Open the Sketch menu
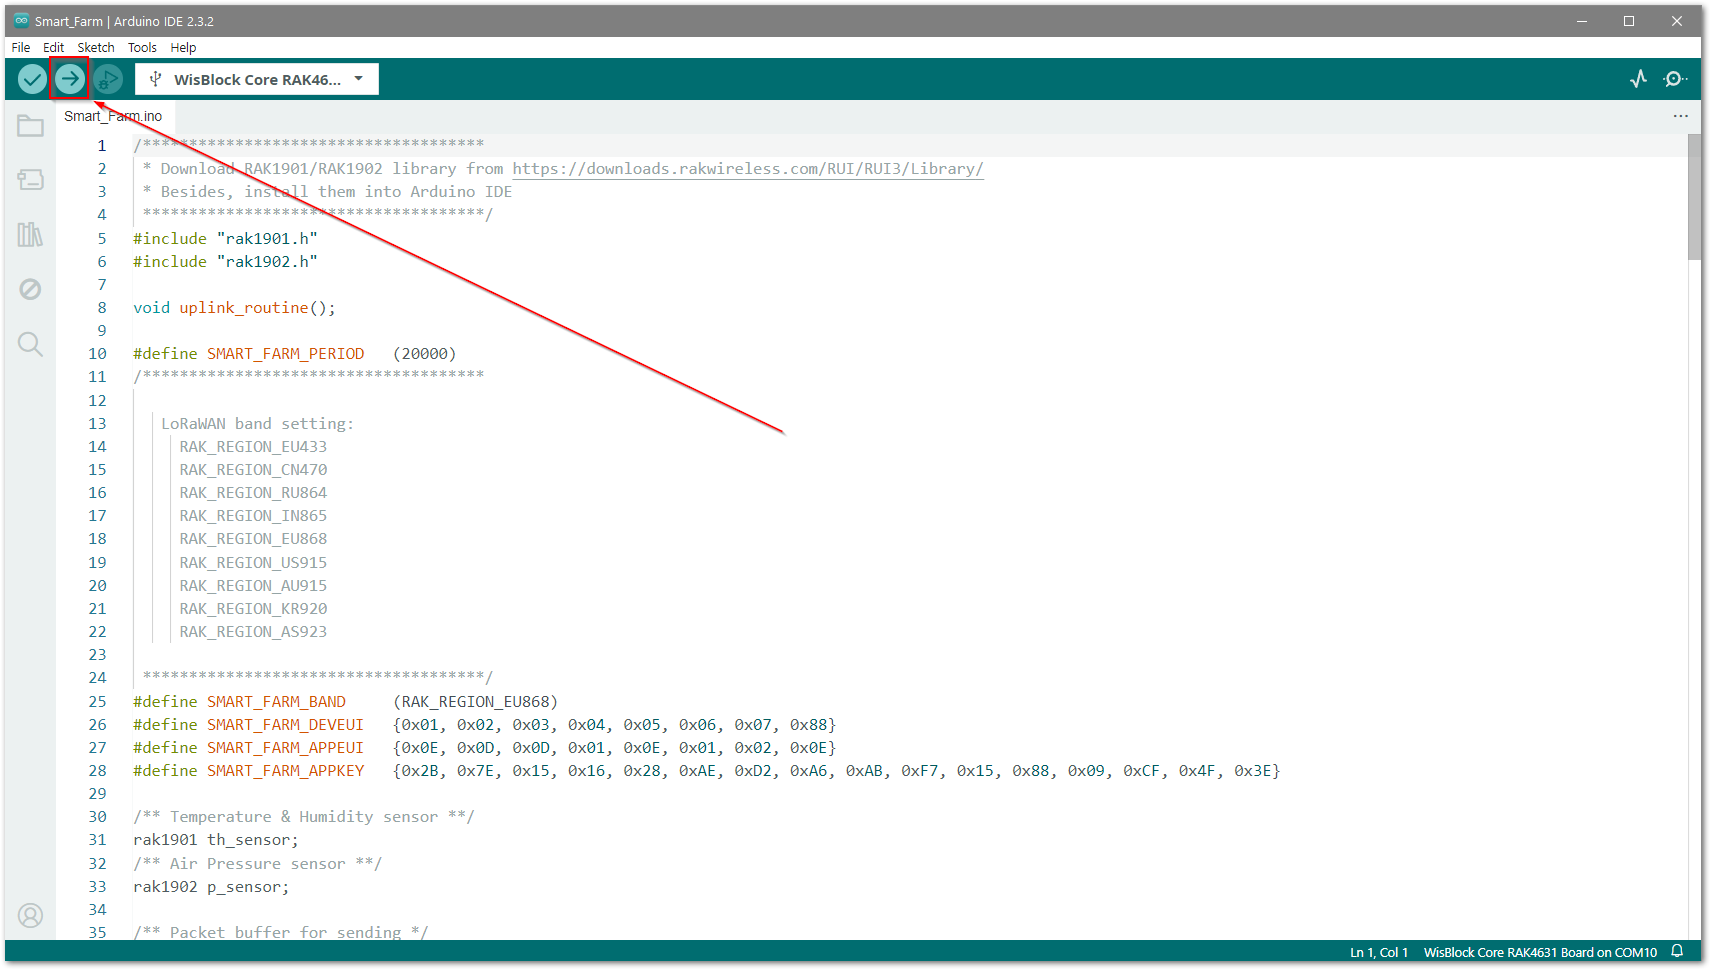Screen dimensions: 1711x970 [96, 47]
